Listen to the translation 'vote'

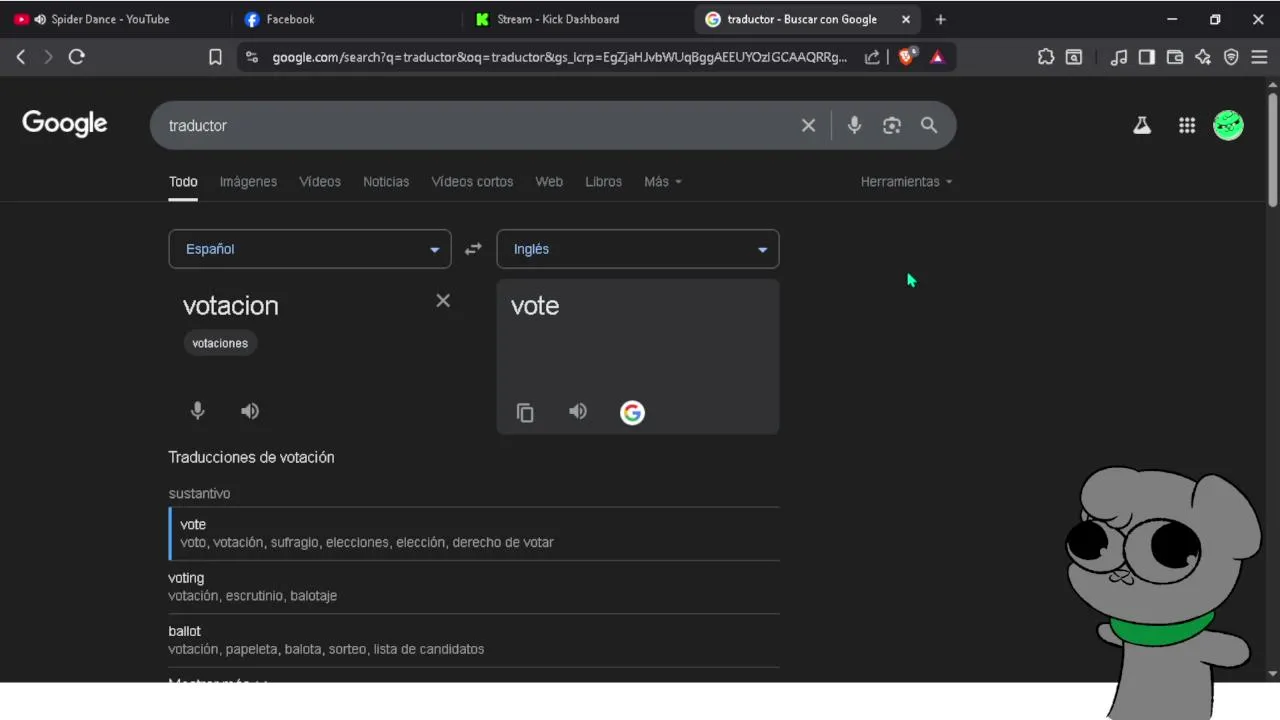(x=578, y=411)
